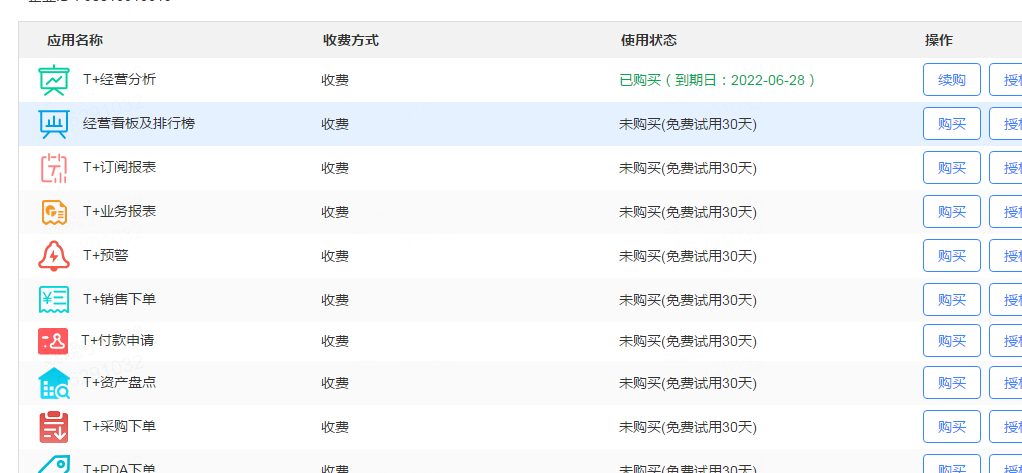Viewport: 1022px width, 473px height.
Task: Click the 授权 button in T+预警 row
Action: tap(1006, 256)
